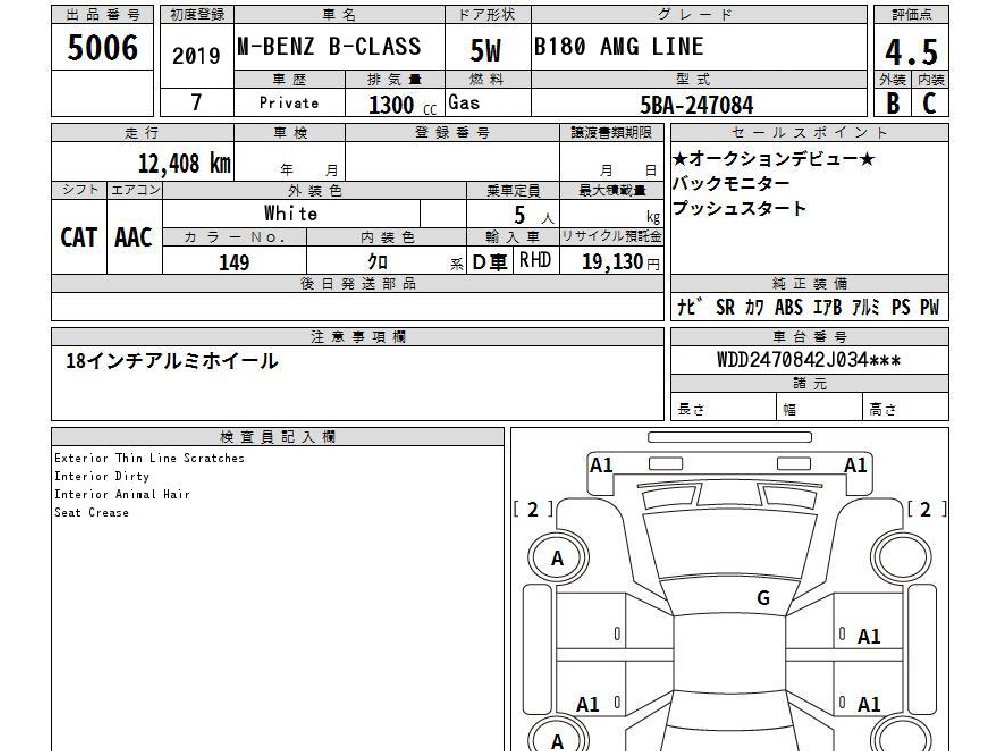The height and width of the screenshot is (751, 1001).
Task: Select the Exterior Thin Line Scratches note
Action: 149,458
